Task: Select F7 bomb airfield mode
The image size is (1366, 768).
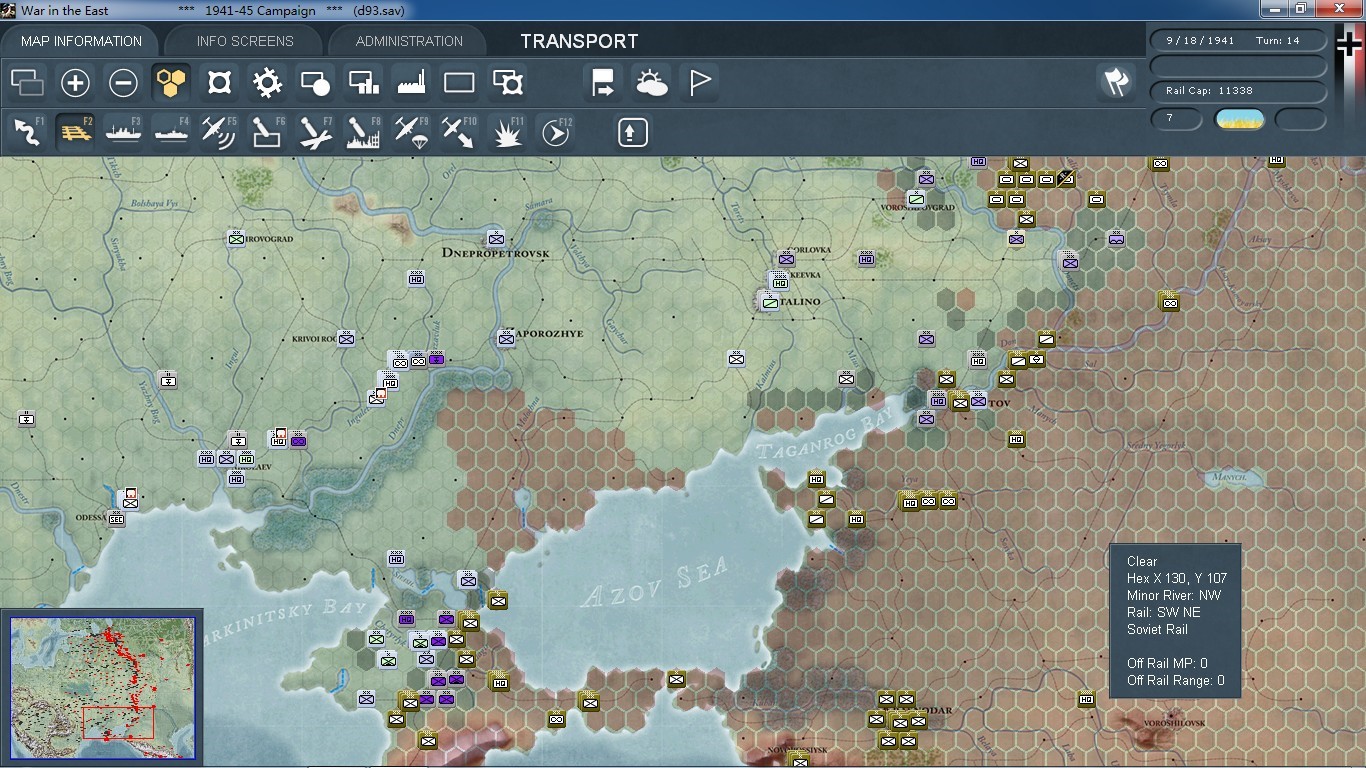Action: (x=315, y=132)
